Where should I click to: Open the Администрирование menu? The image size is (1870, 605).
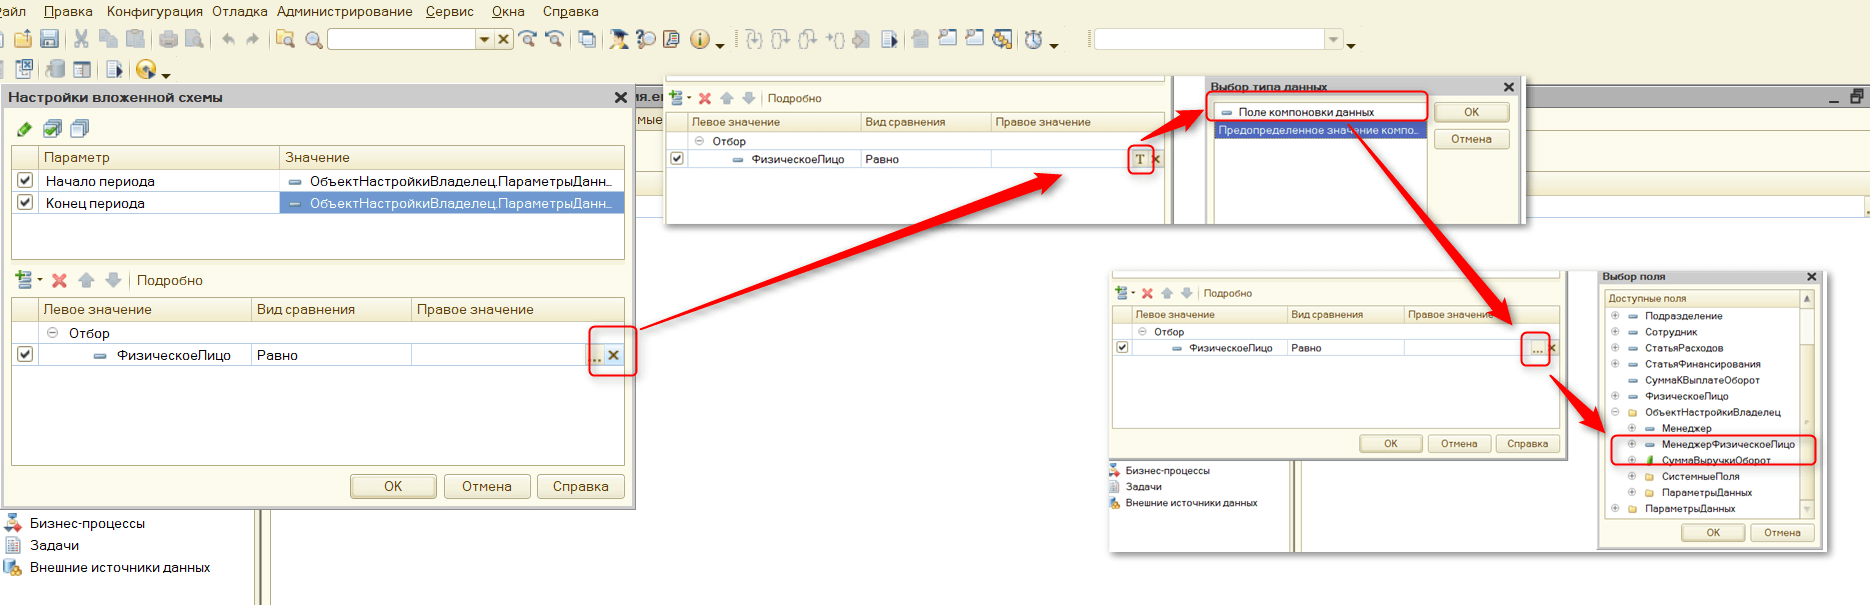point(344,11)
